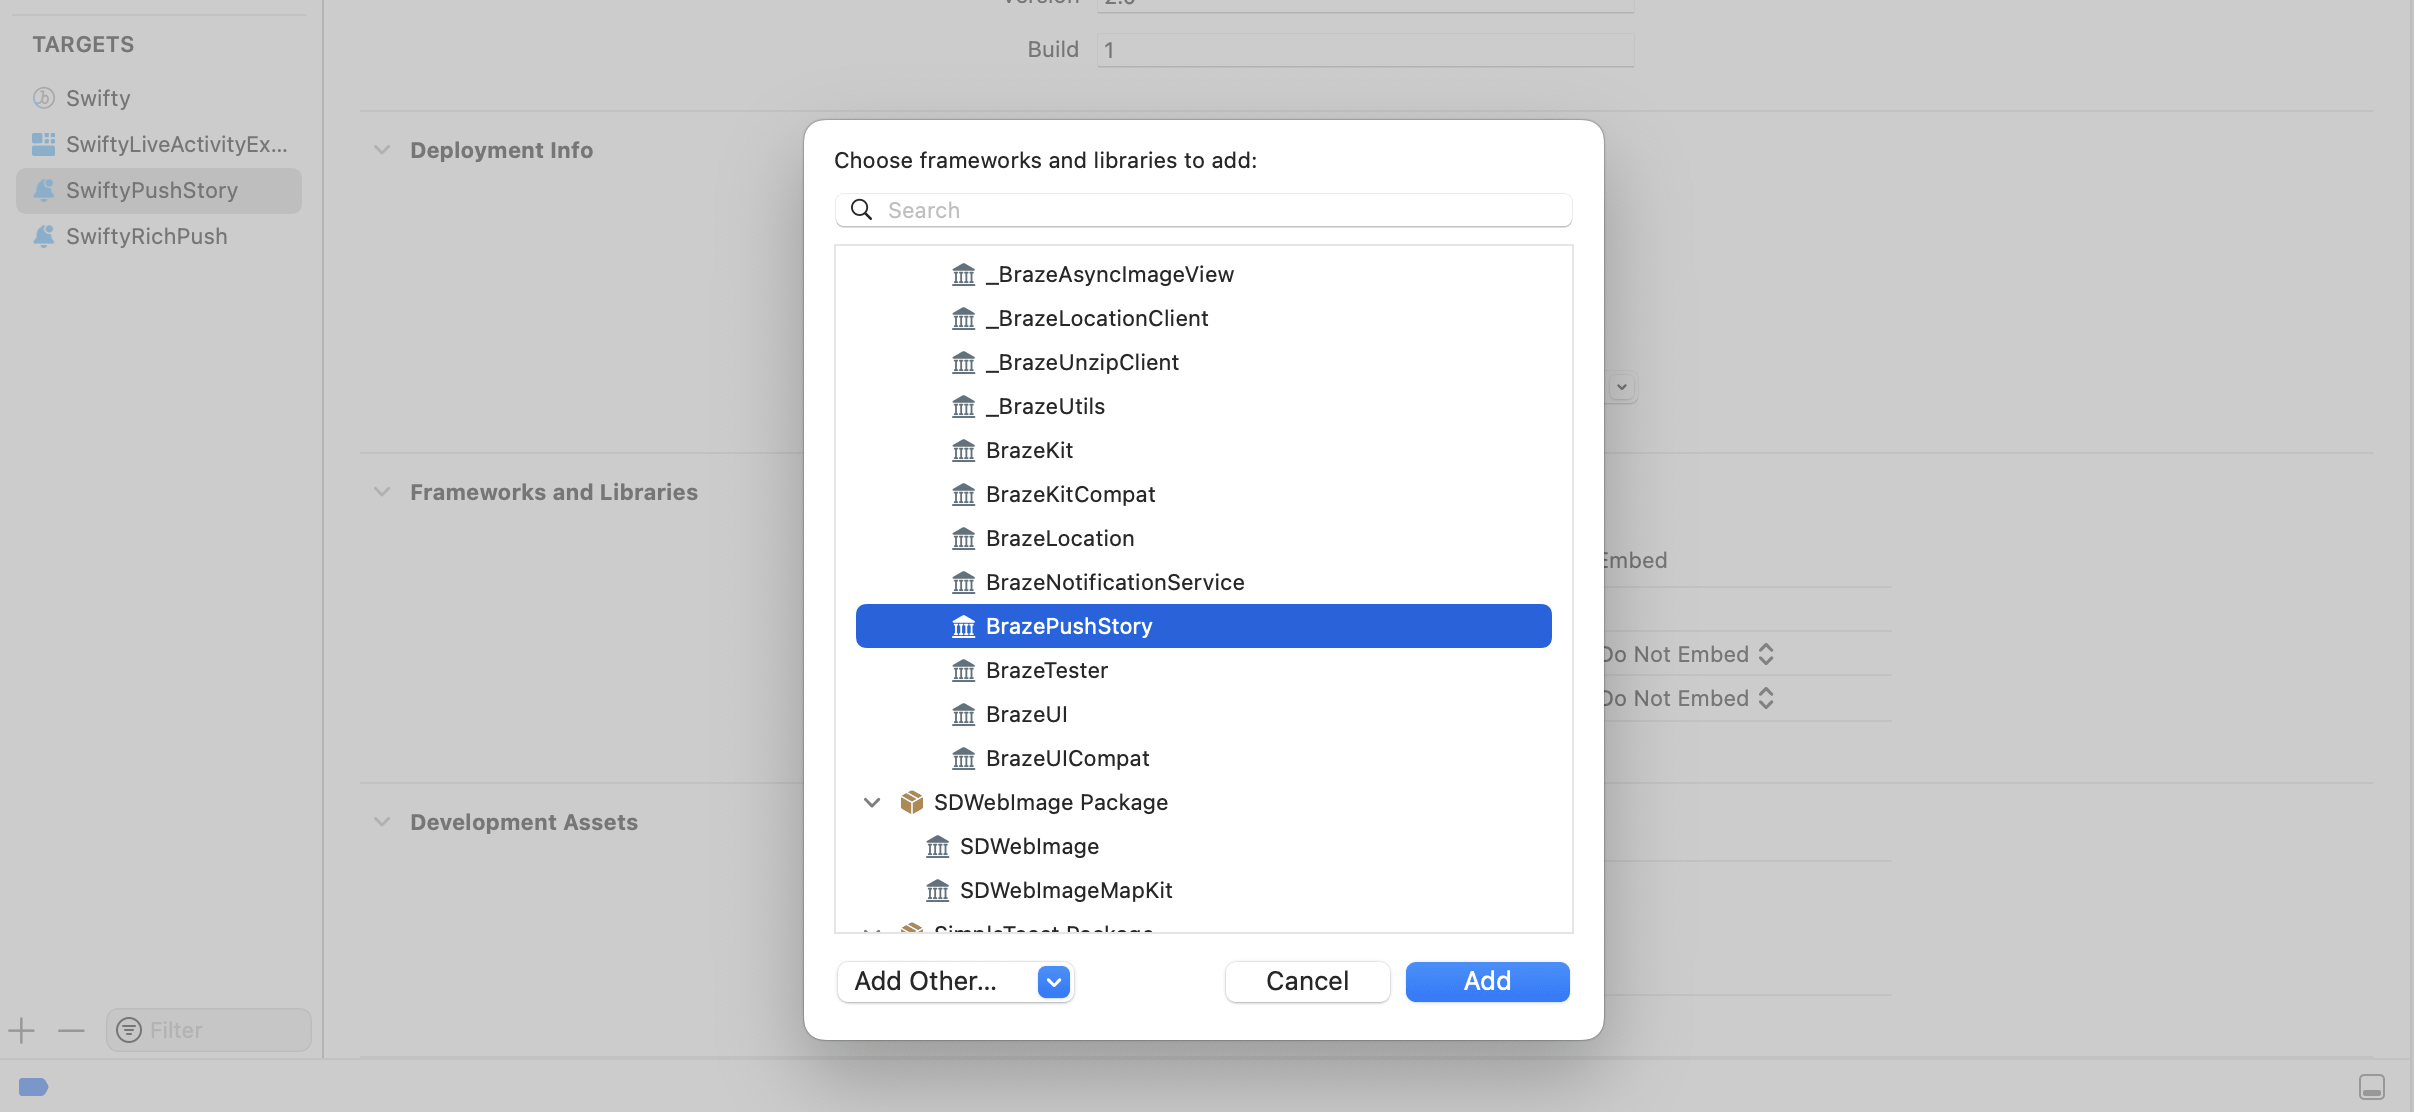2414x1112 pixels.
Task: Click the frameworks Search field
Action: 1203,210
